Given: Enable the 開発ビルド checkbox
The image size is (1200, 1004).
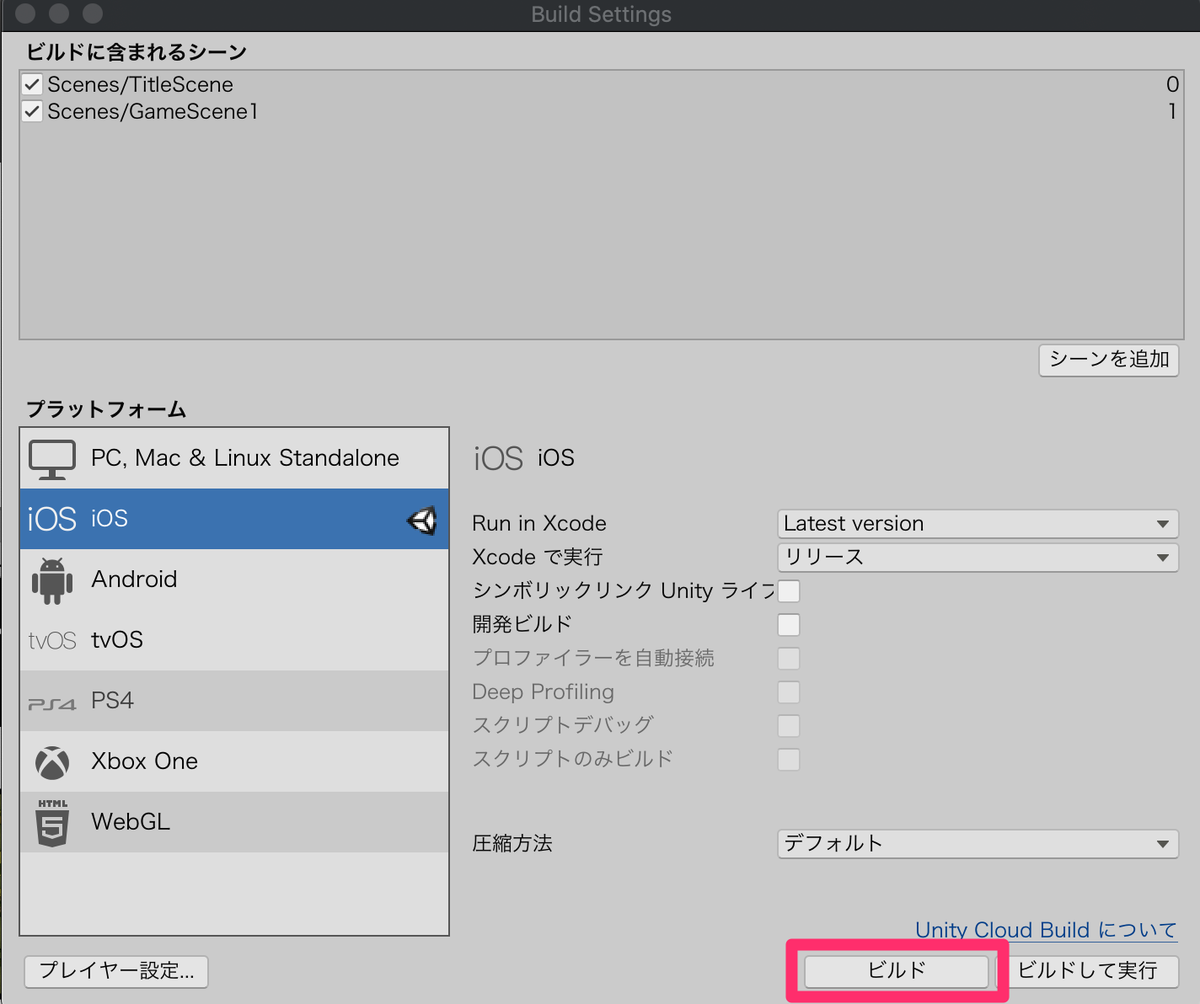Looking at the screenshot, I should click(x=789, y=625).
